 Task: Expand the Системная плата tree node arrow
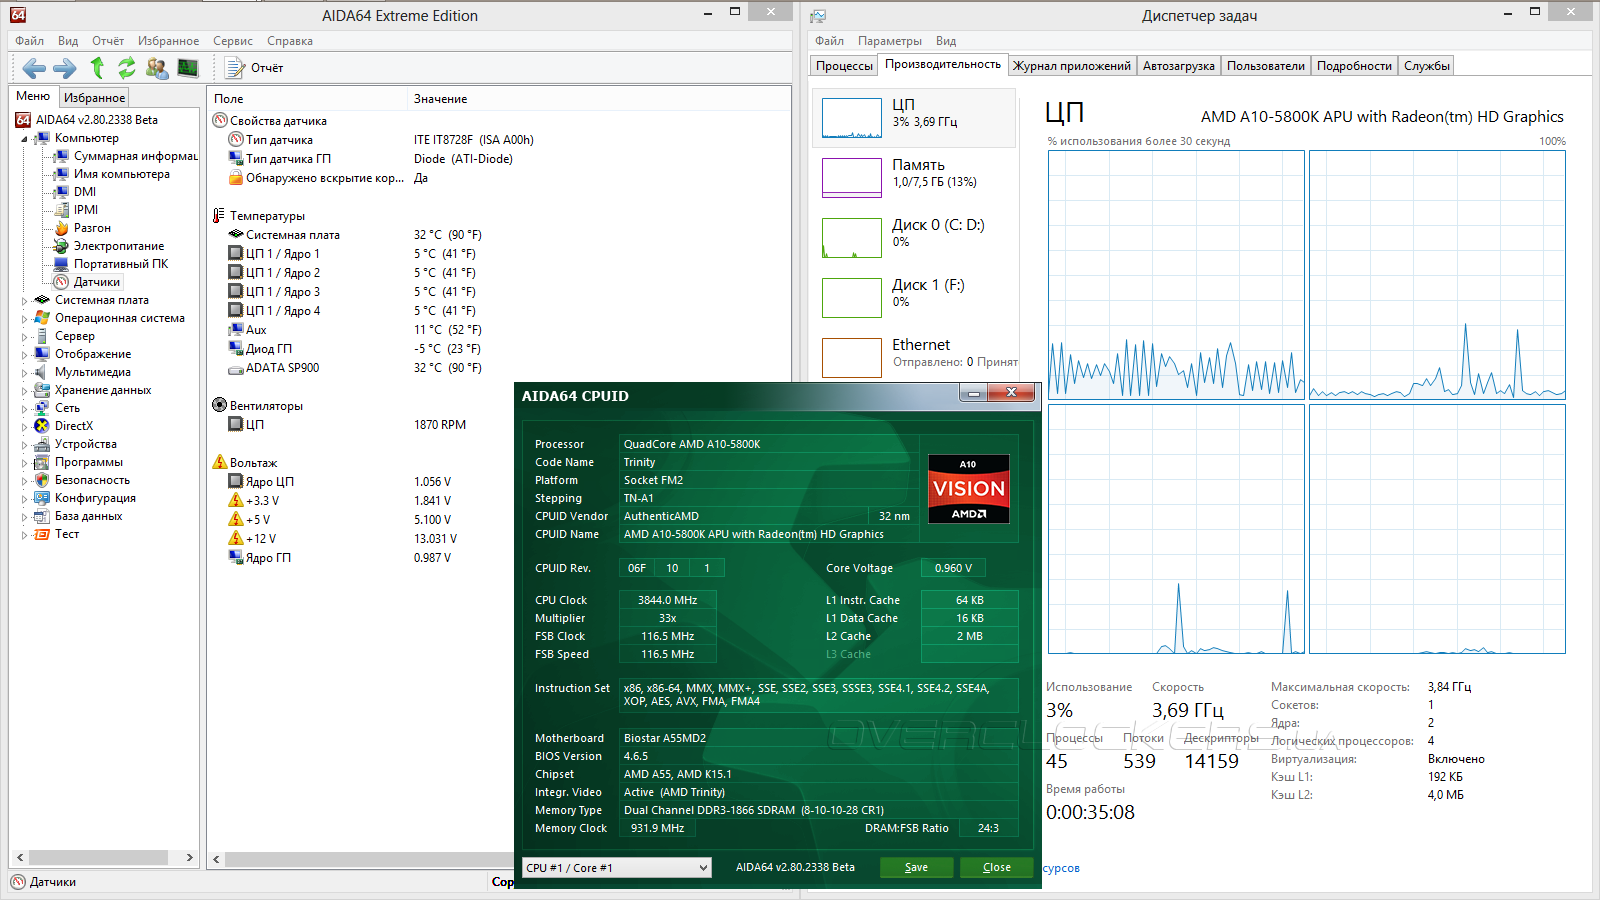point(24,301)
